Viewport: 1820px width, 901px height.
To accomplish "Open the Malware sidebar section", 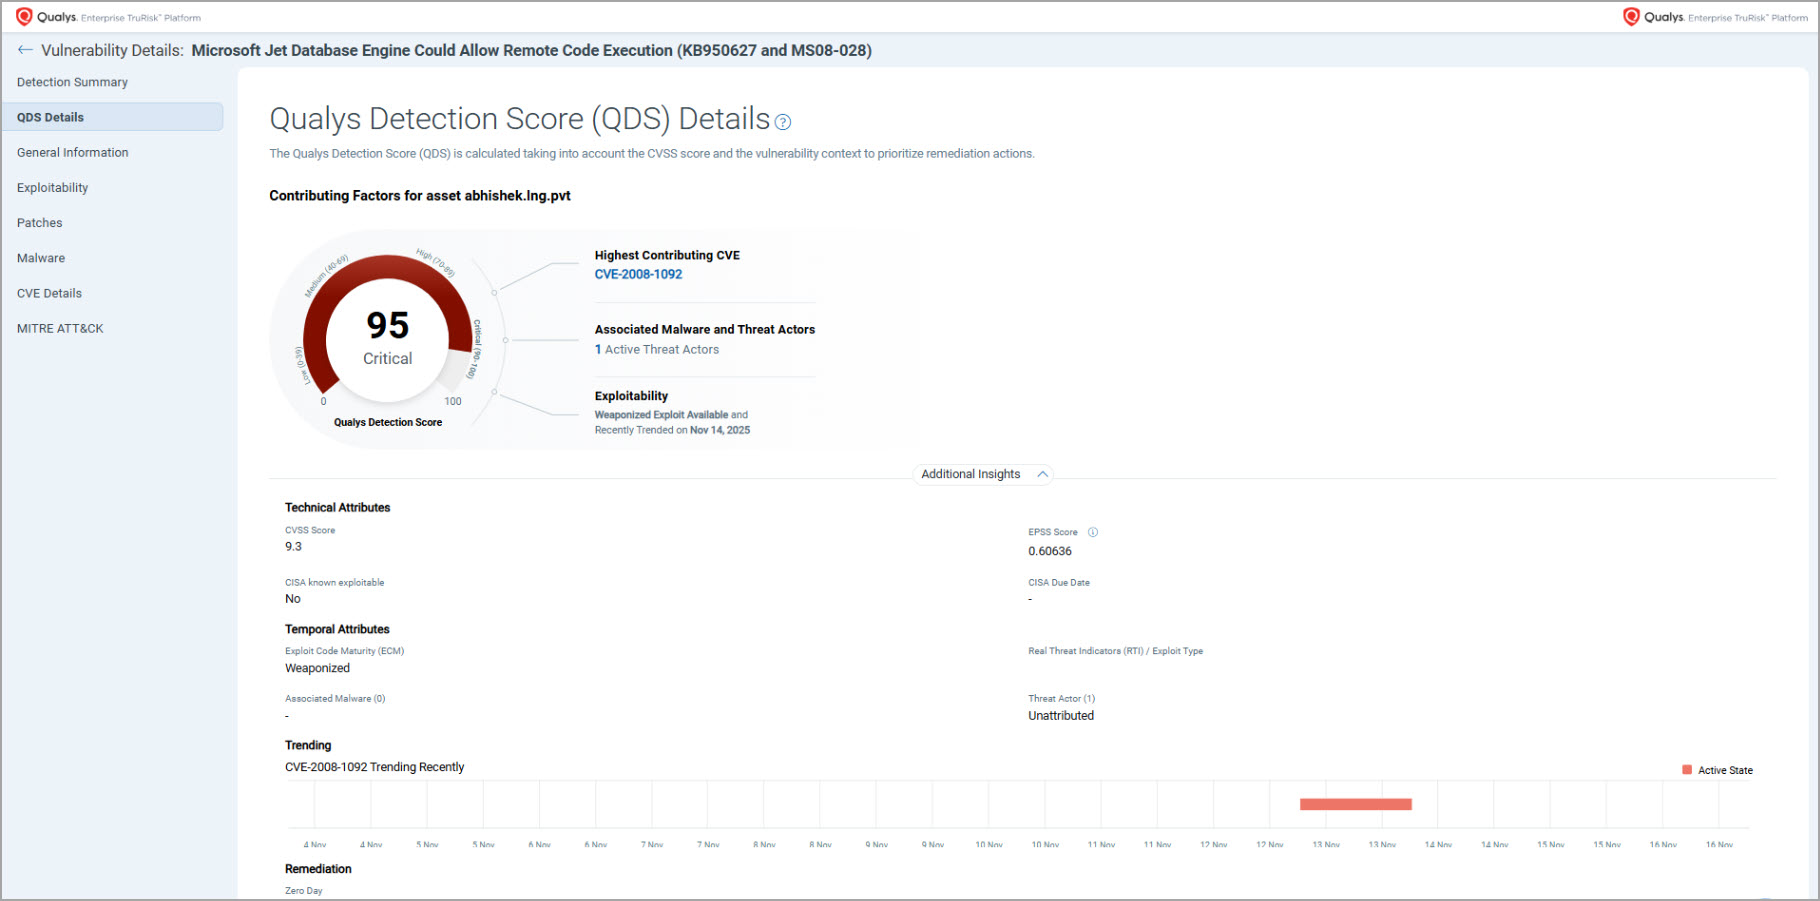I will tap(41, 258).
